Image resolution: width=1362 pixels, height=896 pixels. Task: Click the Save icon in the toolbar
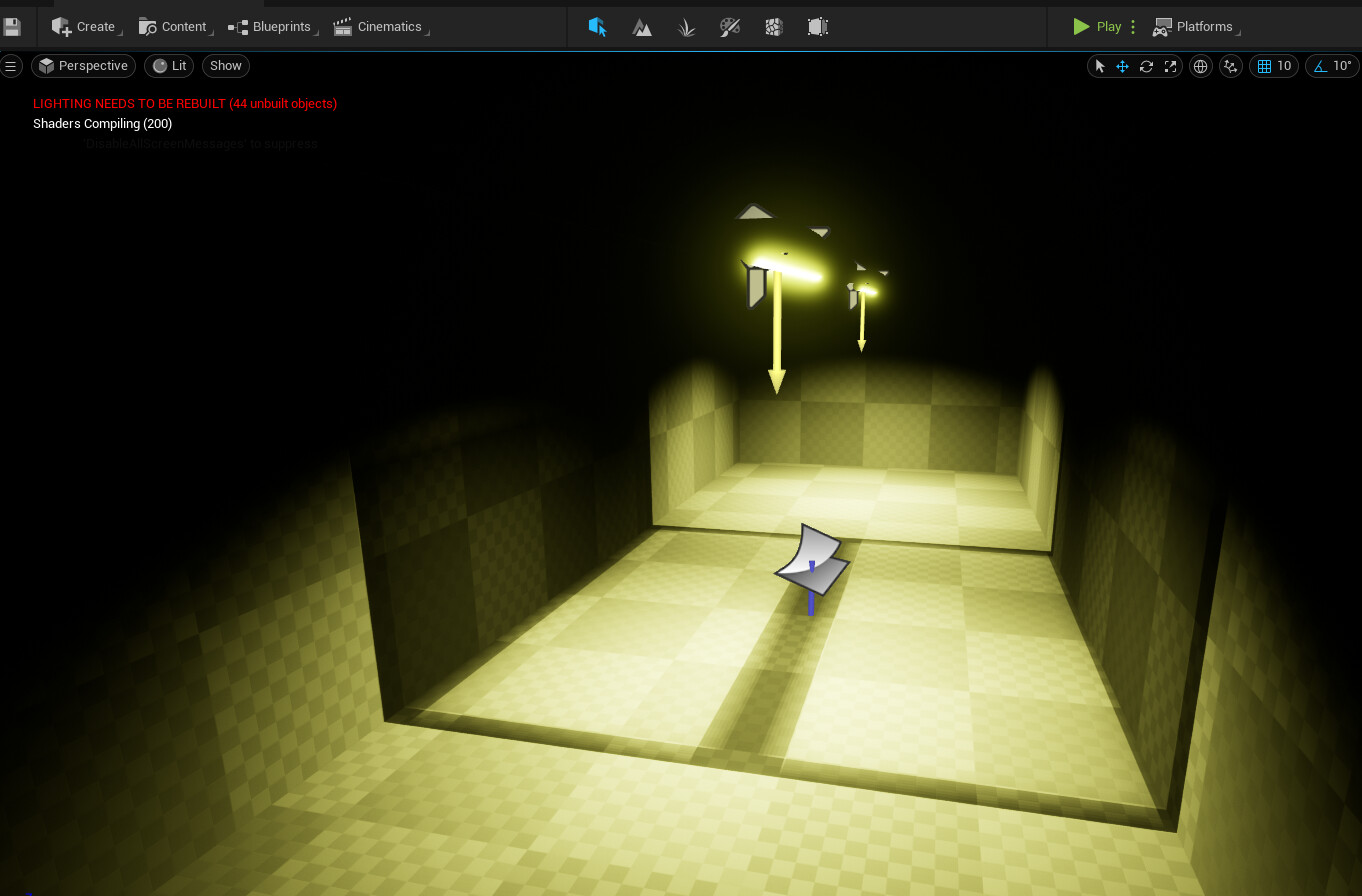click(x=12, y=27)
